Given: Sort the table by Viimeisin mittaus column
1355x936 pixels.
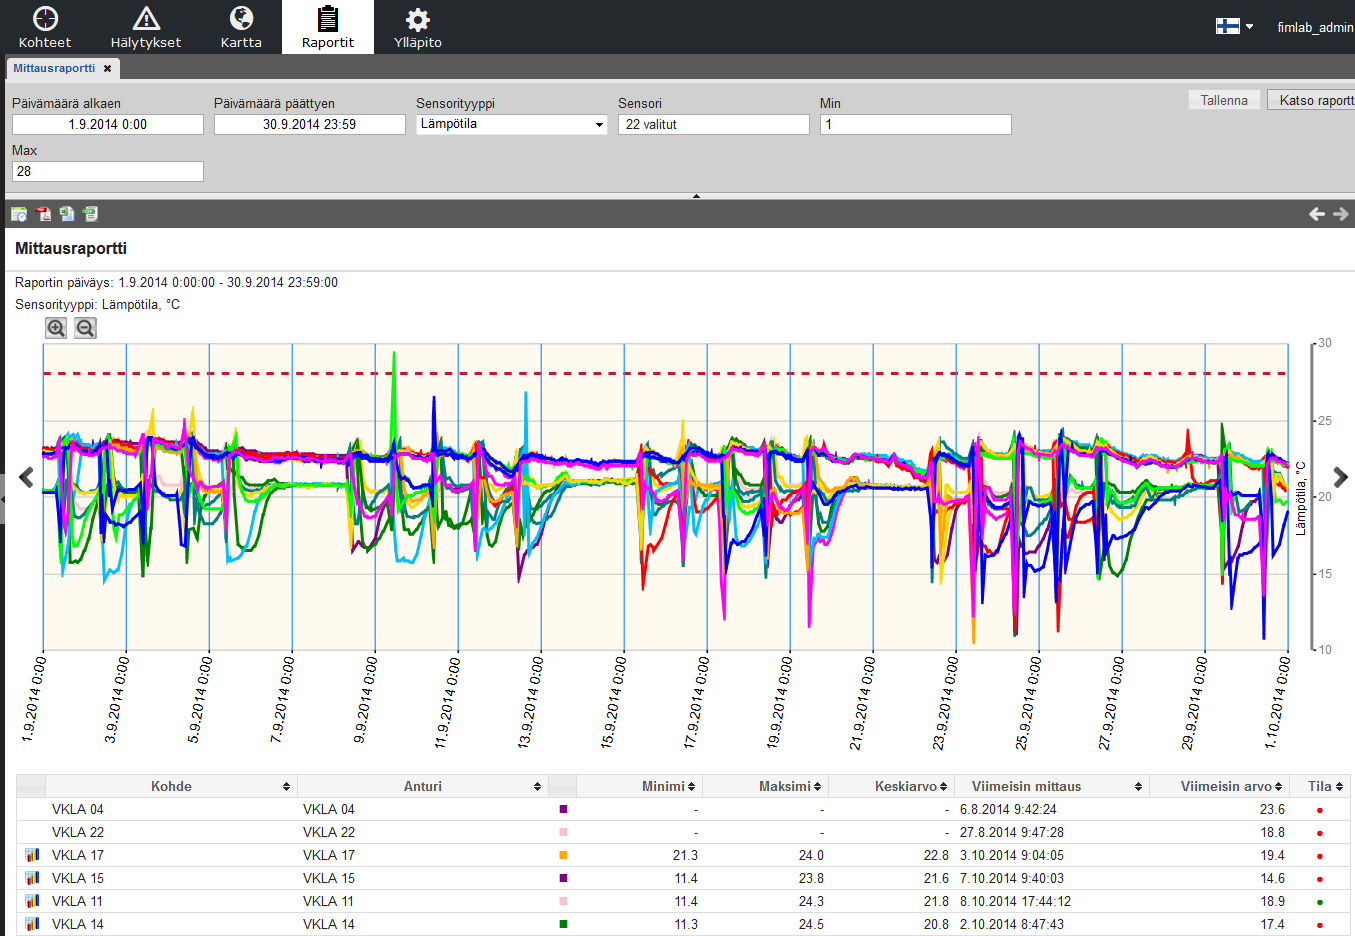Looking at the screenshot, I should (1052, 786).
